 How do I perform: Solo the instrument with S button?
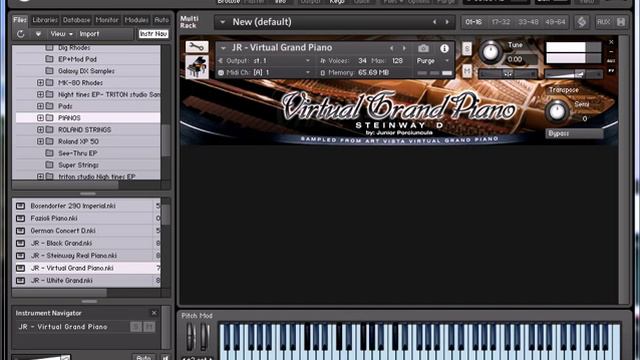click(x=467, y=49)
